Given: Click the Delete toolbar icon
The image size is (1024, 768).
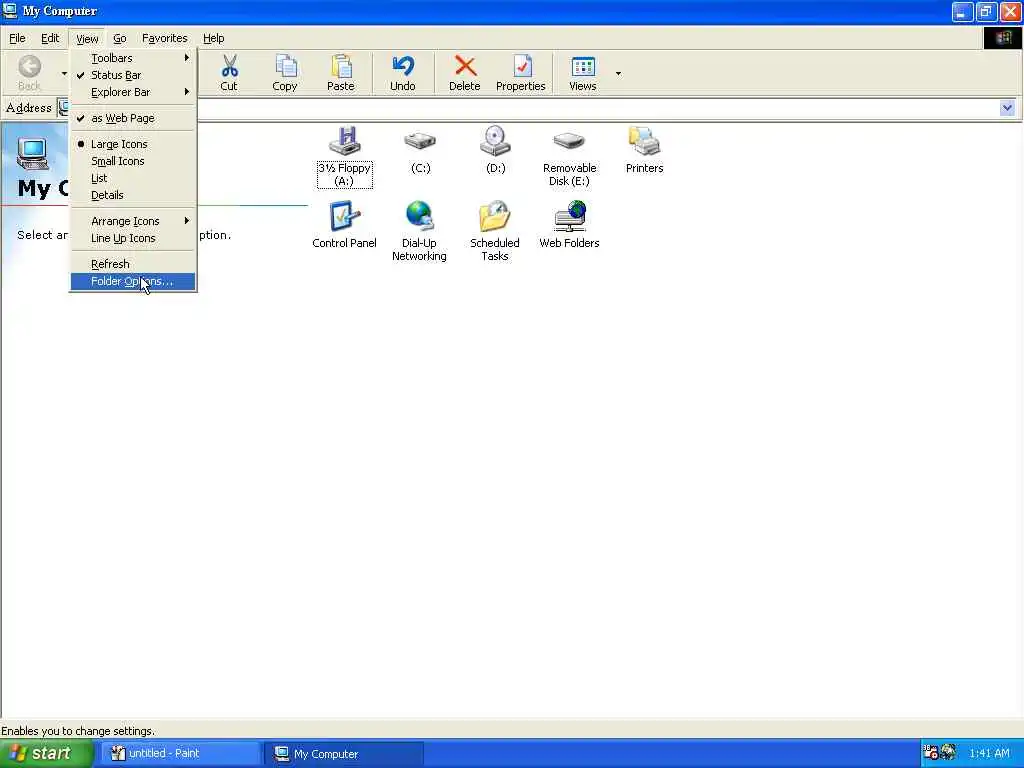Looking at the screenshot, I should [x=464, y=72].
